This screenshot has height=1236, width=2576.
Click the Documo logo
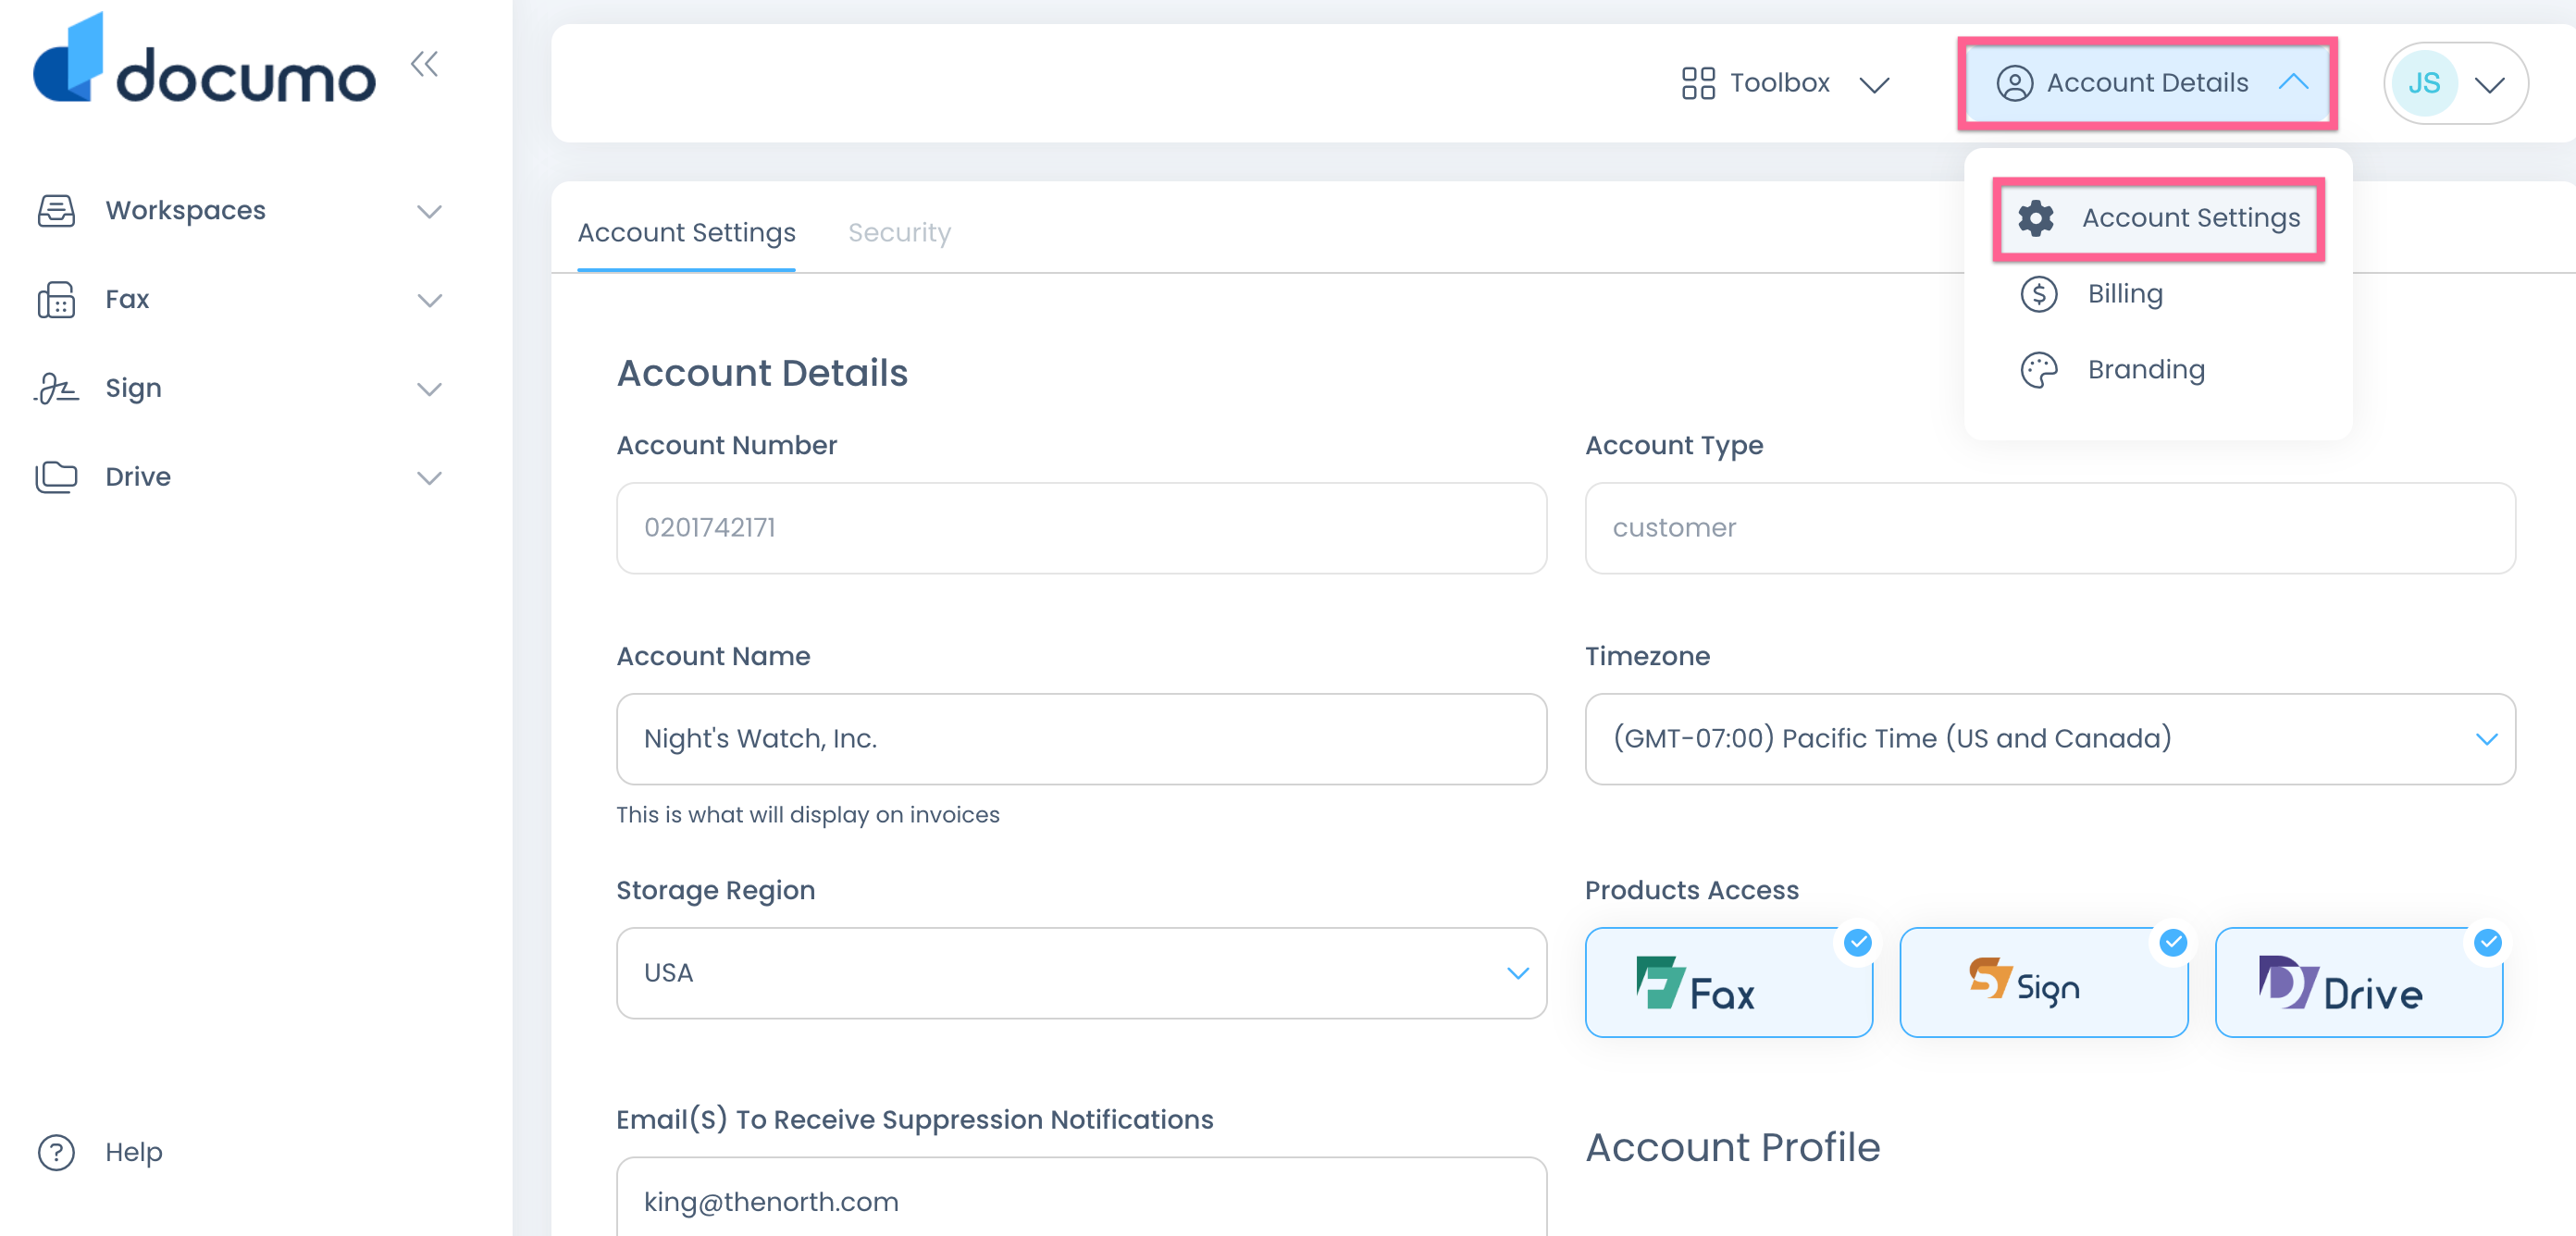pos(204,62)
